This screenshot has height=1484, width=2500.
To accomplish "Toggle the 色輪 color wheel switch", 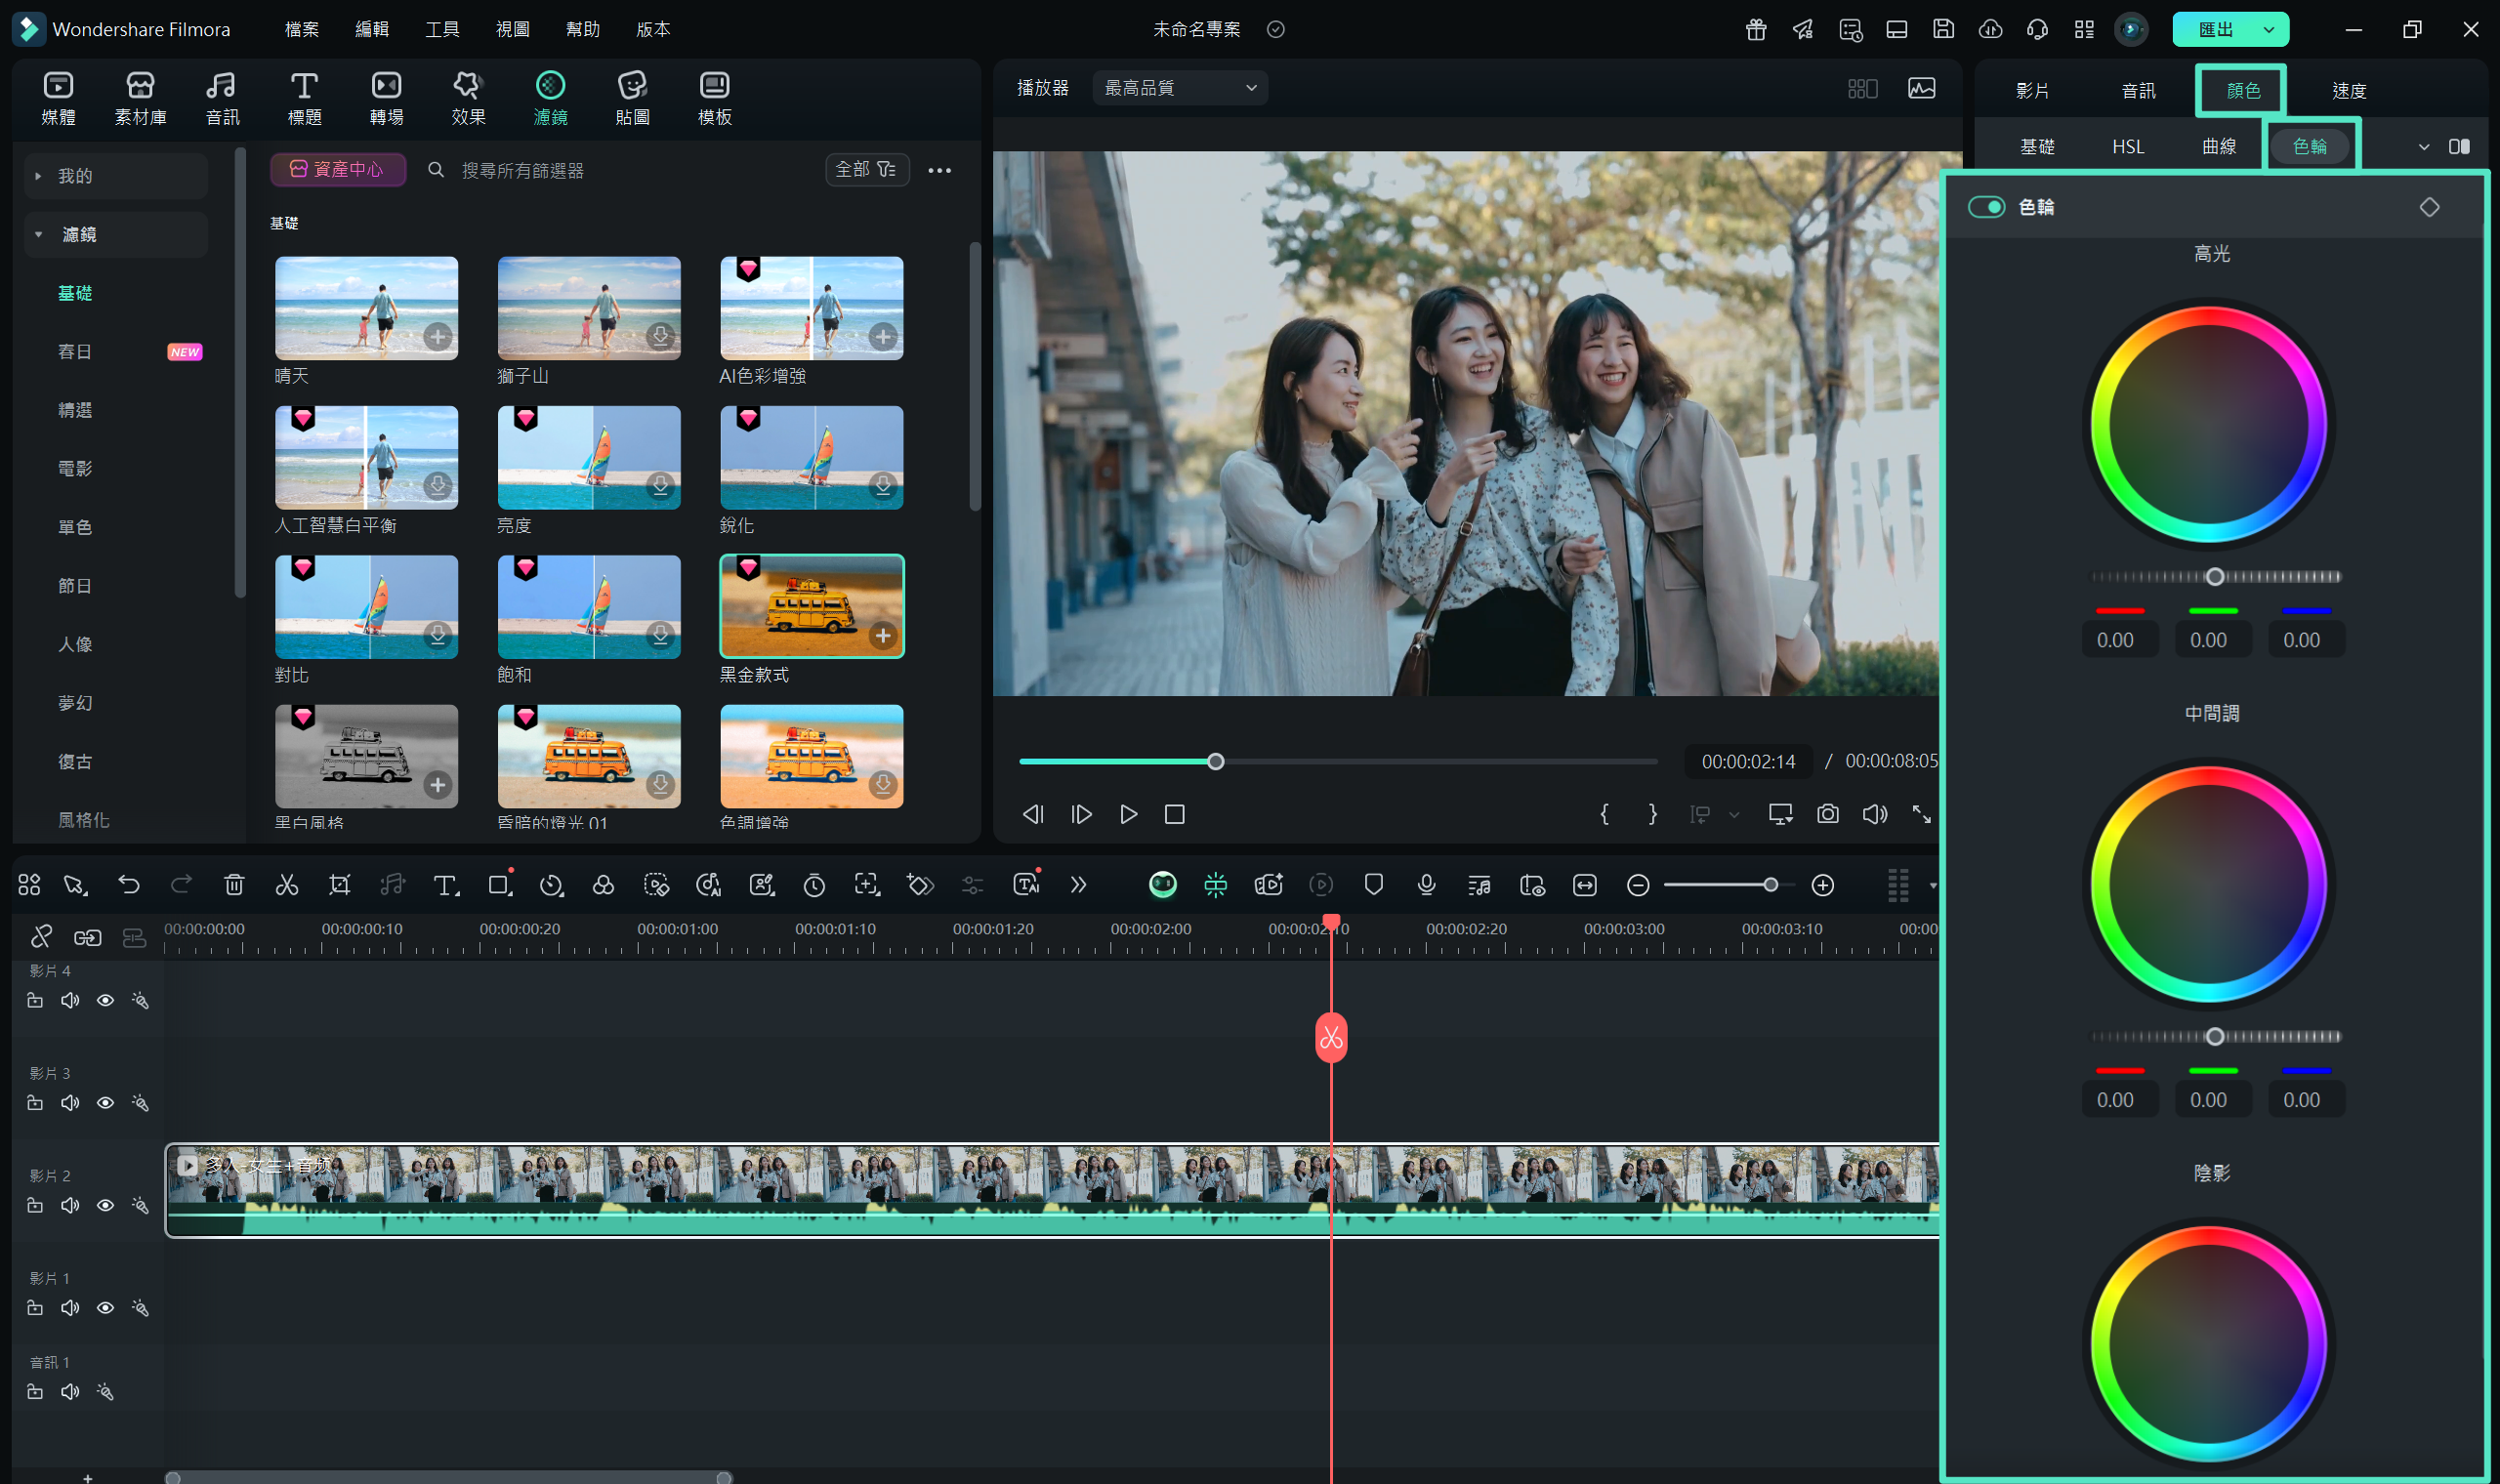I will click(1986, 207).
